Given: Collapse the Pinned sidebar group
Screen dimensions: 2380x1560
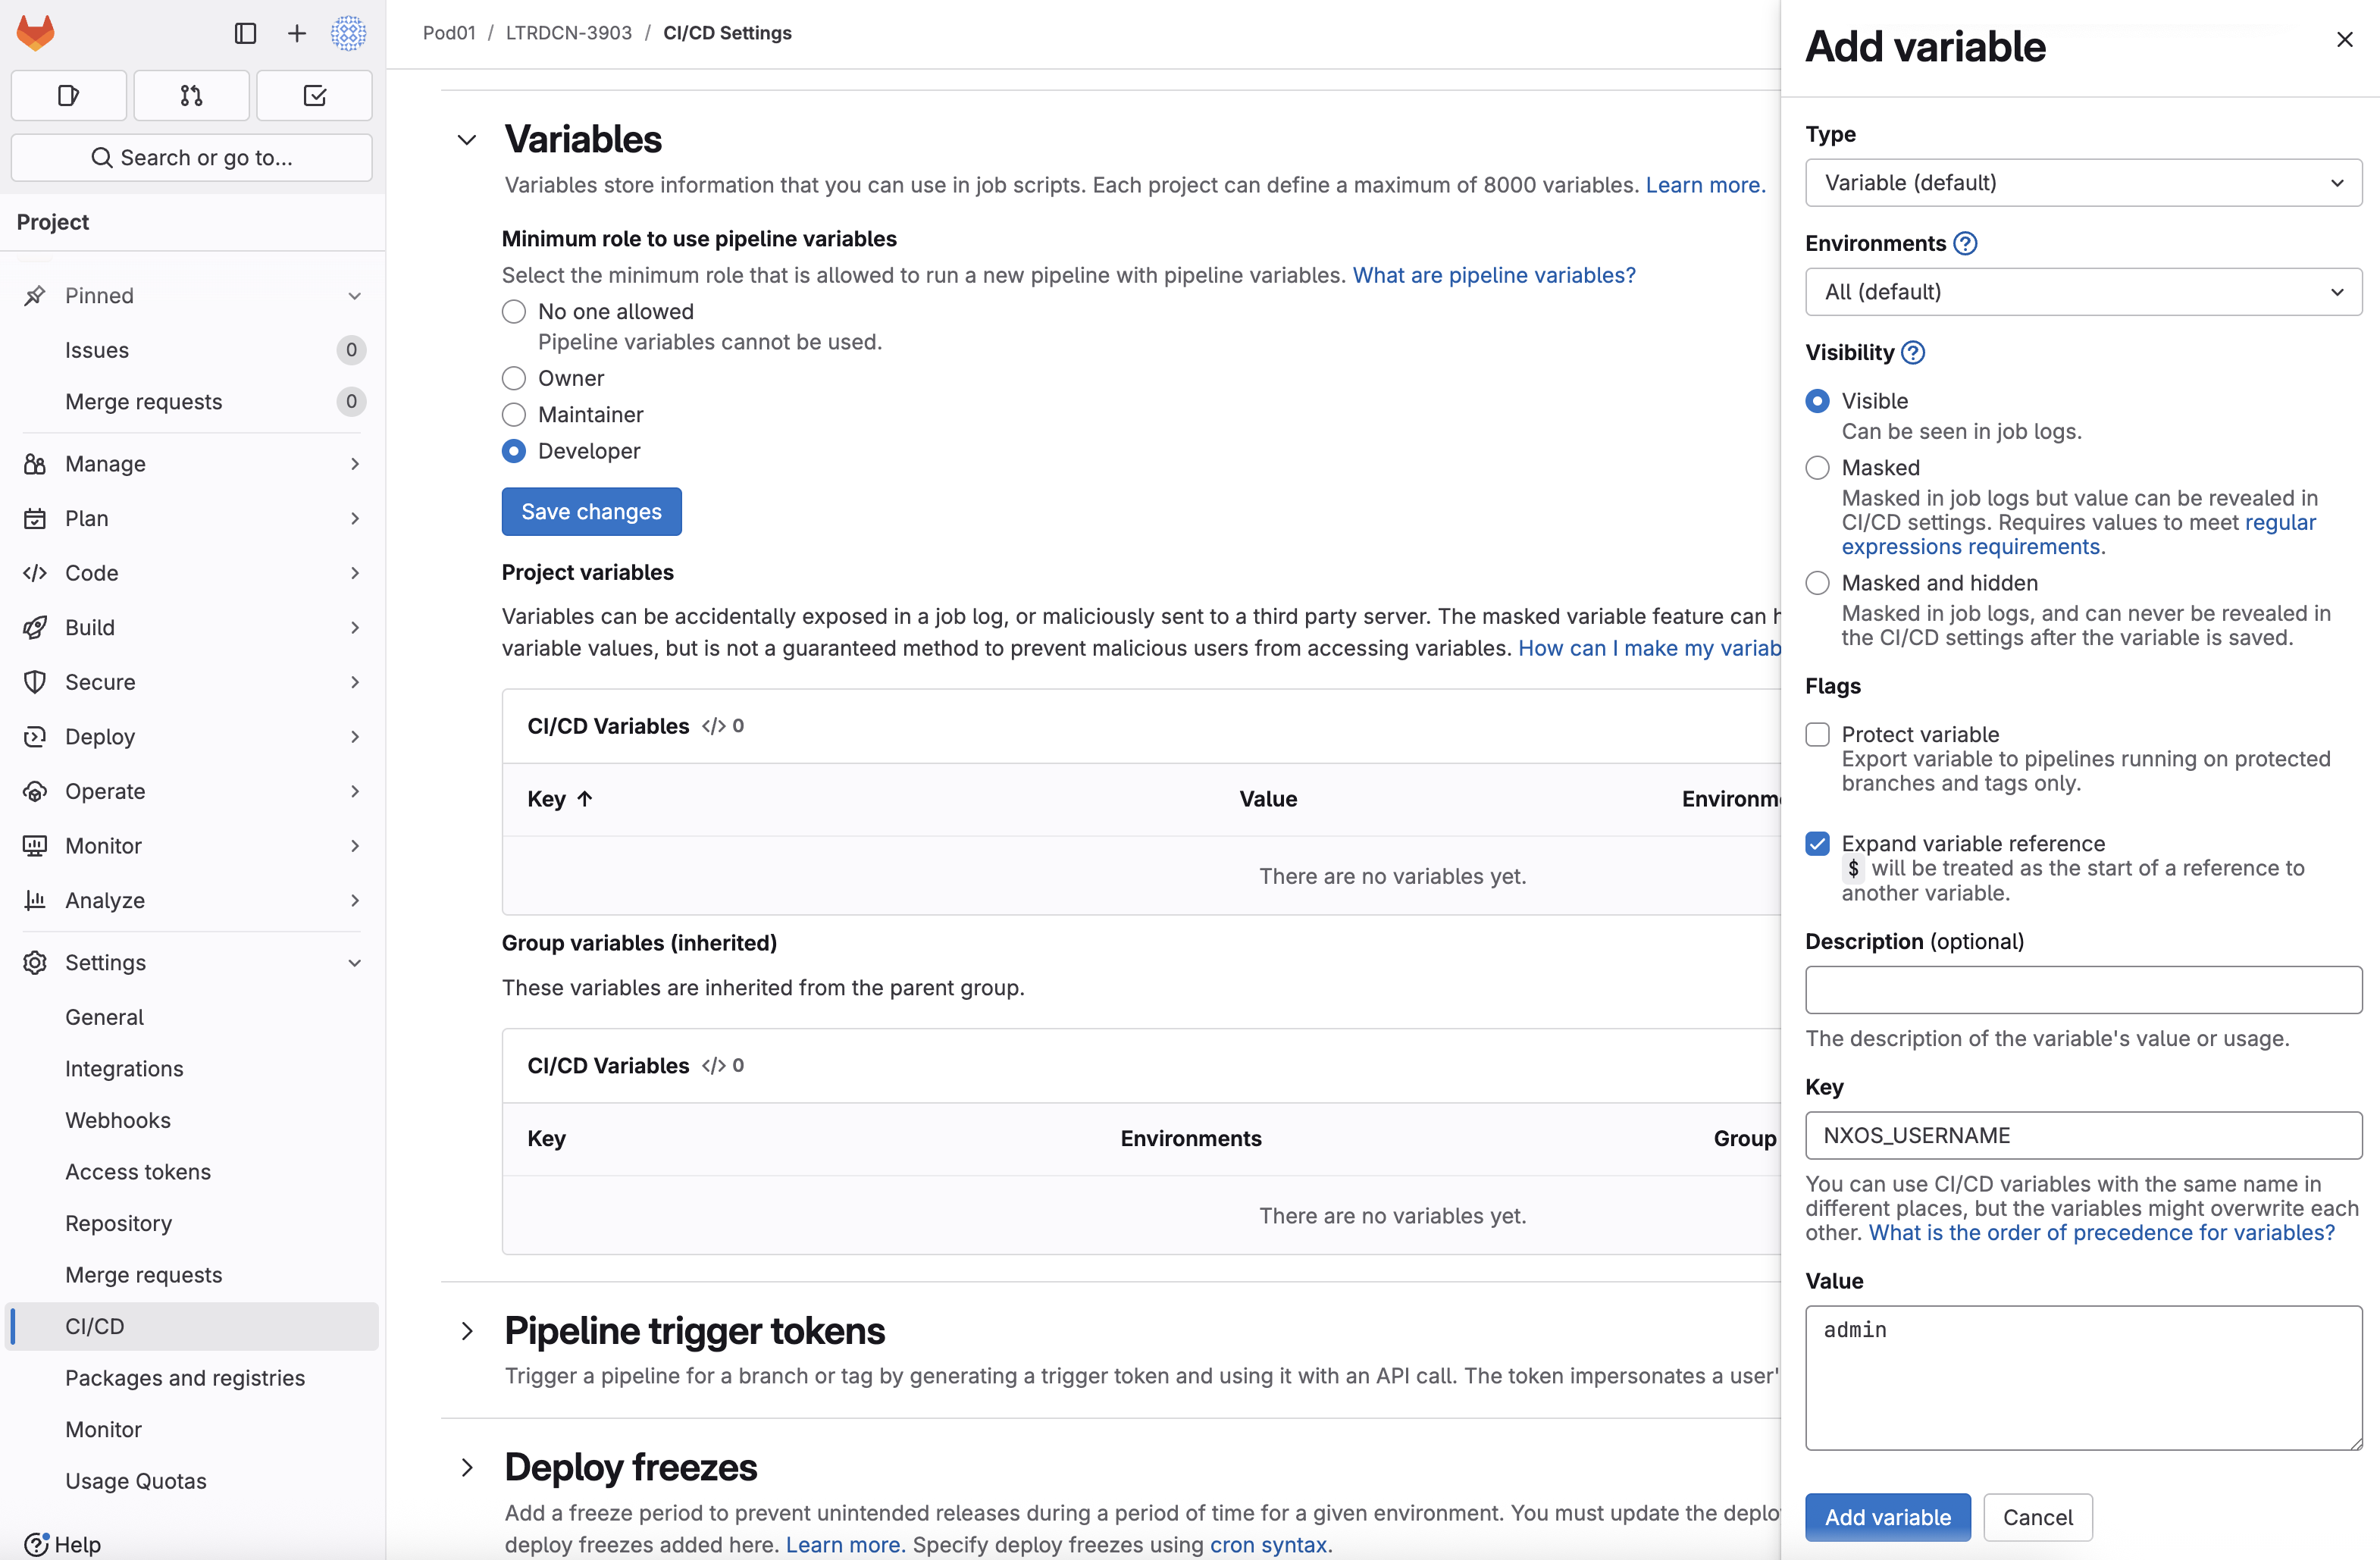Looking at the screenshot, I should click(x=355, y=296).
